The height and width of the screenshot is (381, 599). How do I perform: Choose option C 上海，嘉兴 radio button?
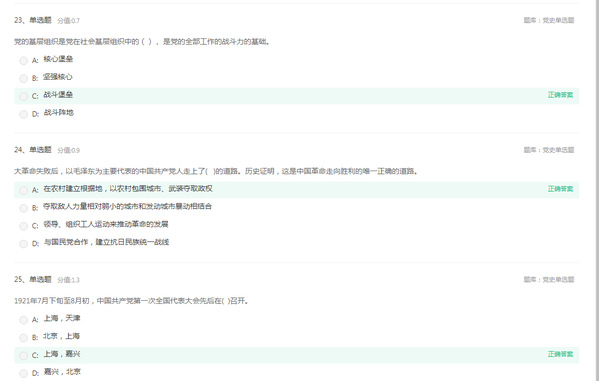pyautogui.click(x=23, y=355)
